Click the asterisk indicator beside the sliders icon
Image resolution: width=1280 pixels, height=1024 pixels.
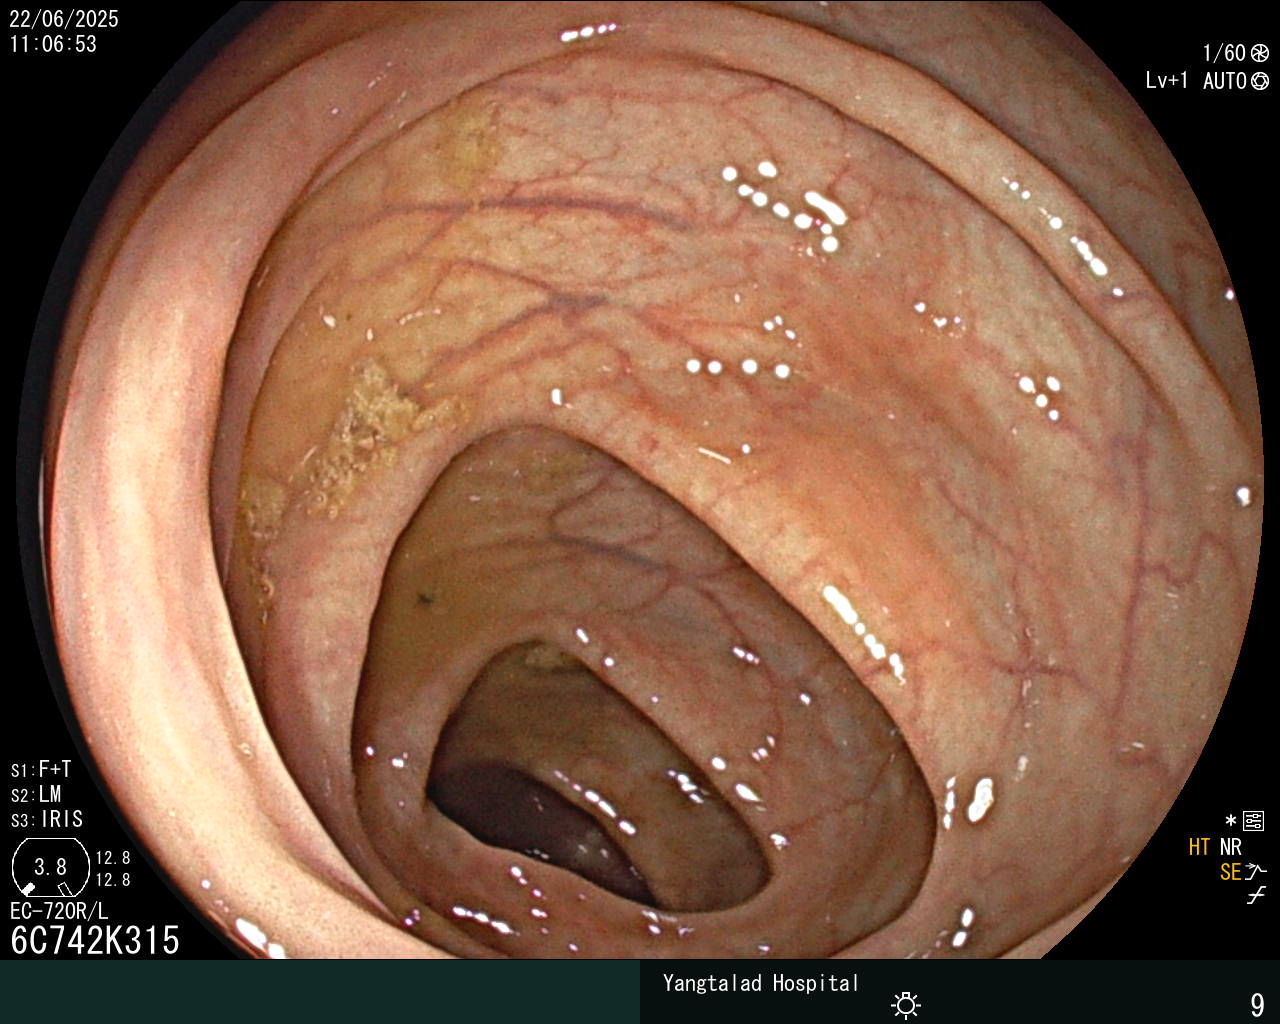click(x=1231, y=821)
